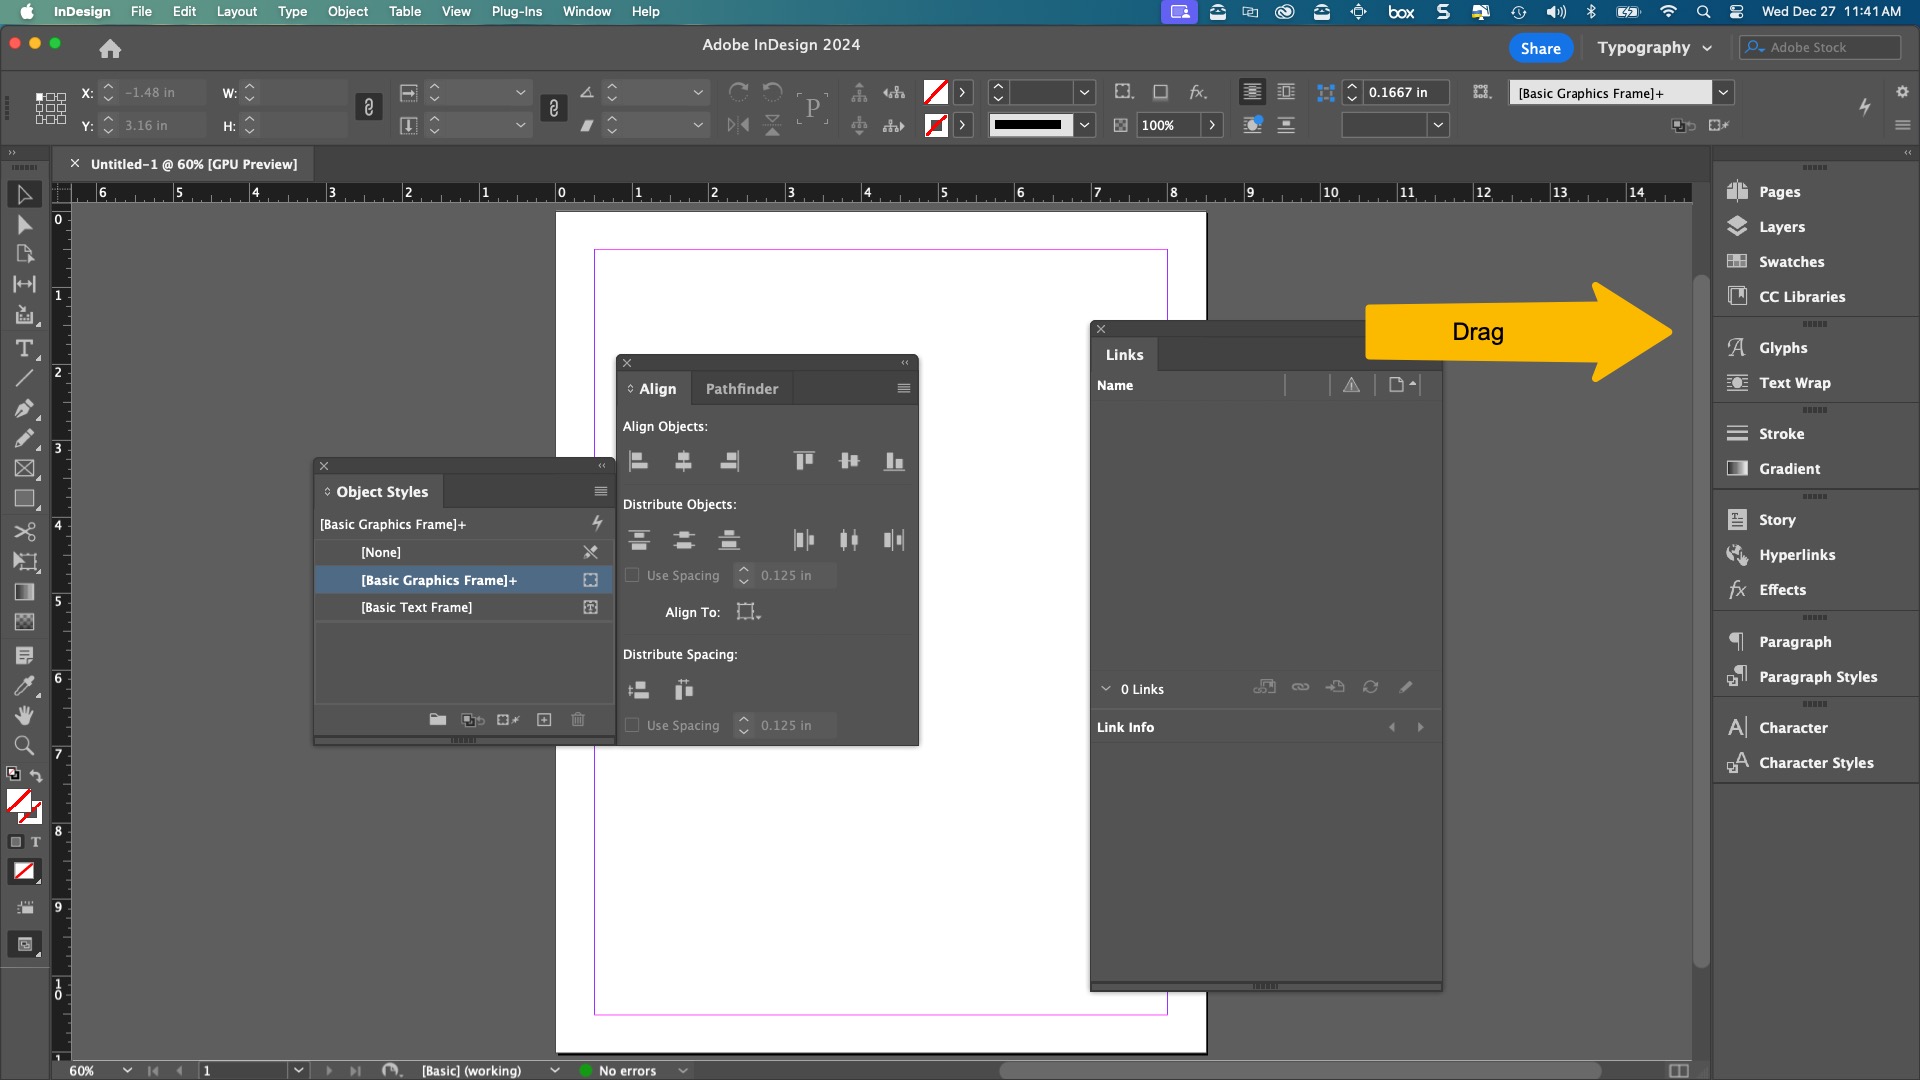Toggle the constrain proportions link icon
This screenshot has height=1080, width=1920.
coord(369,107)
